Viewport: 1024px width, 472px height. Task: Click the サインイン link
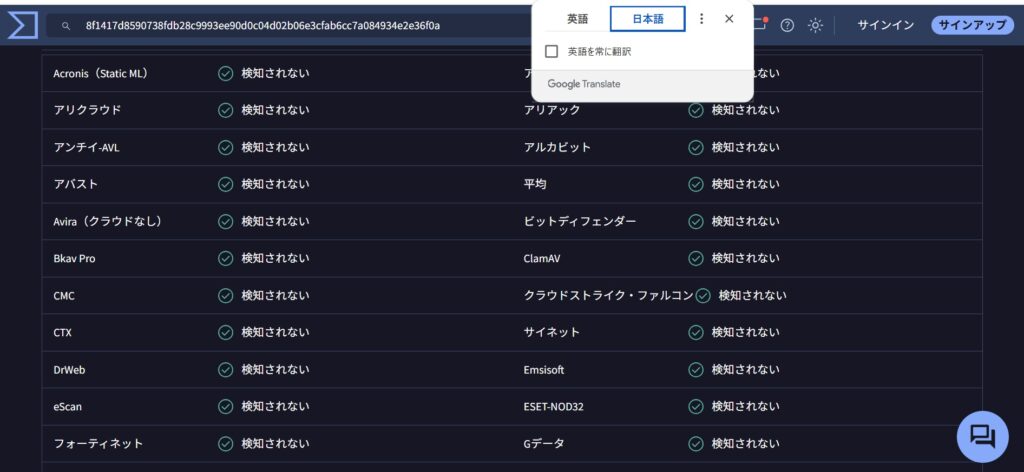(x=885, y=25)
